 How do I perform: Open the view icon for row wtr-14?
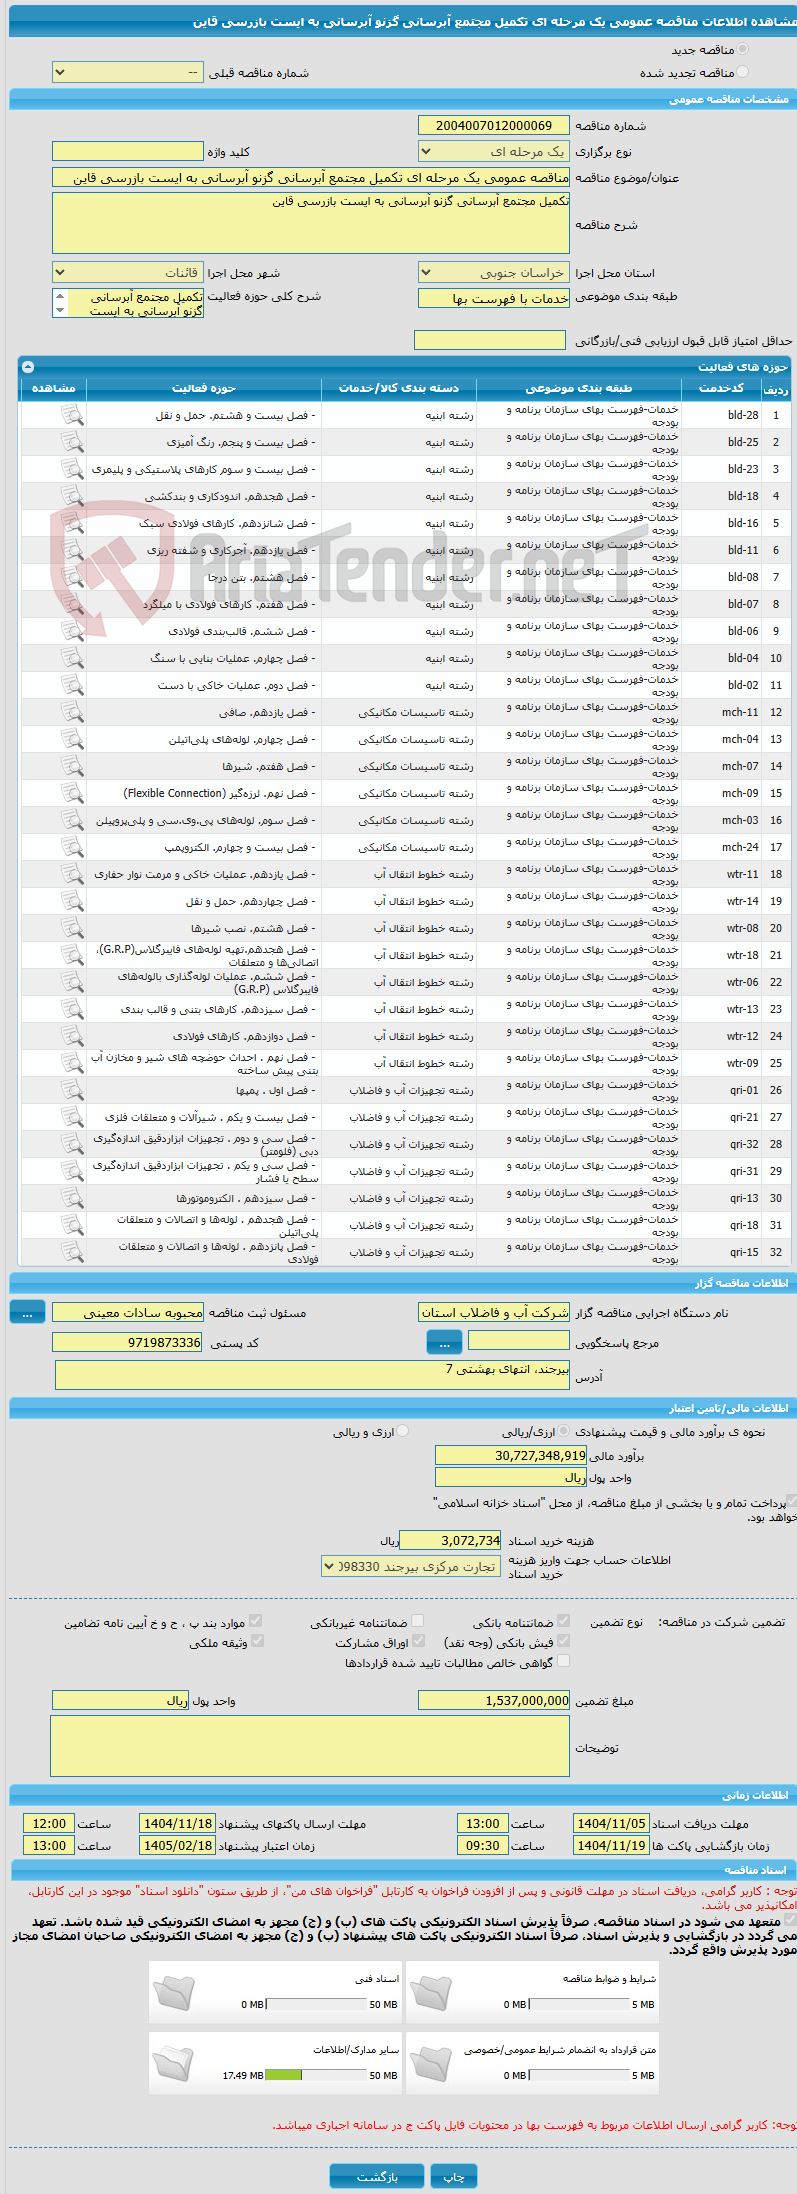(72, 901)
